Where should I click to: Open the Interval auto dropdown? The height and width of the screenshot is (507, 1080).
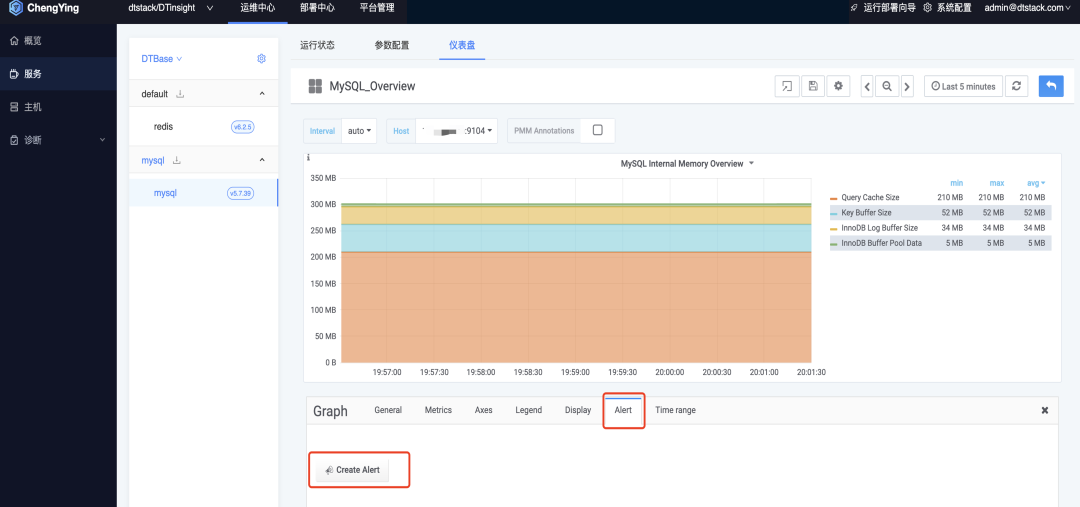point(360,131)
